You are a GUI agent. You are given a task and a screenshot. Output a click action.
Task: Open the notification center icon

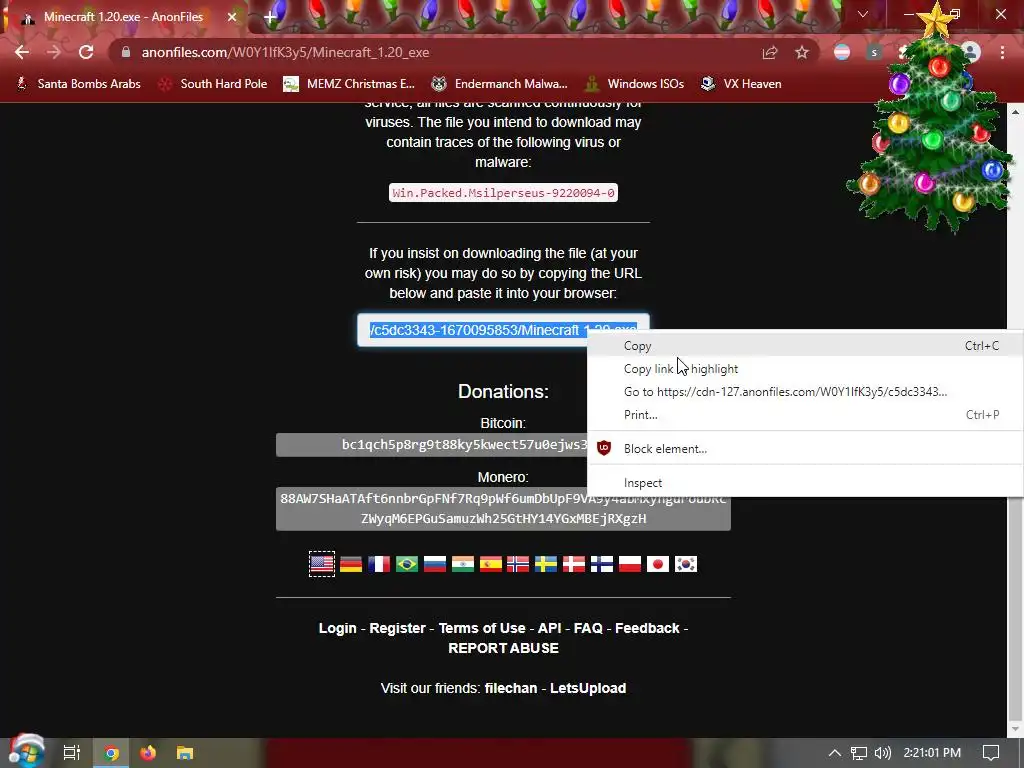coord(991,753)
